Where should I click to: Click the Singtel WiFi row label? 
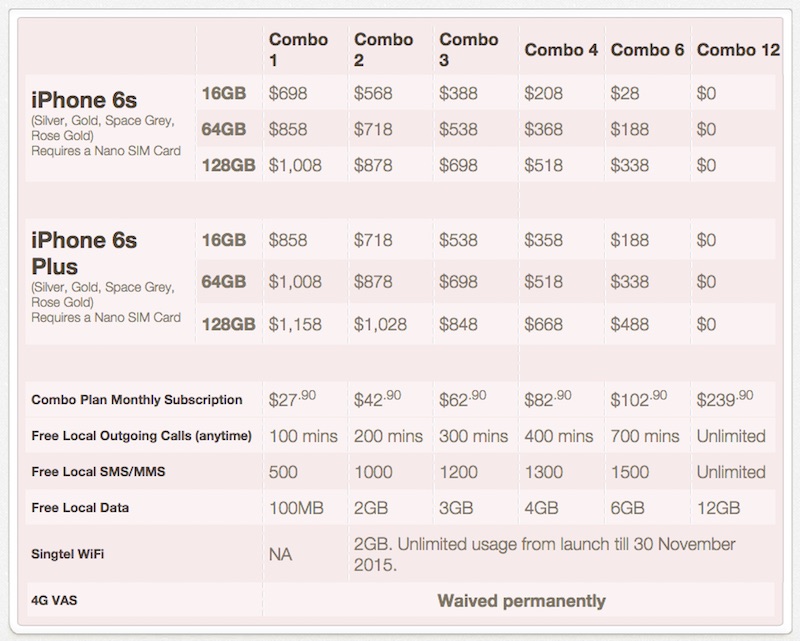tap(70, 555)
